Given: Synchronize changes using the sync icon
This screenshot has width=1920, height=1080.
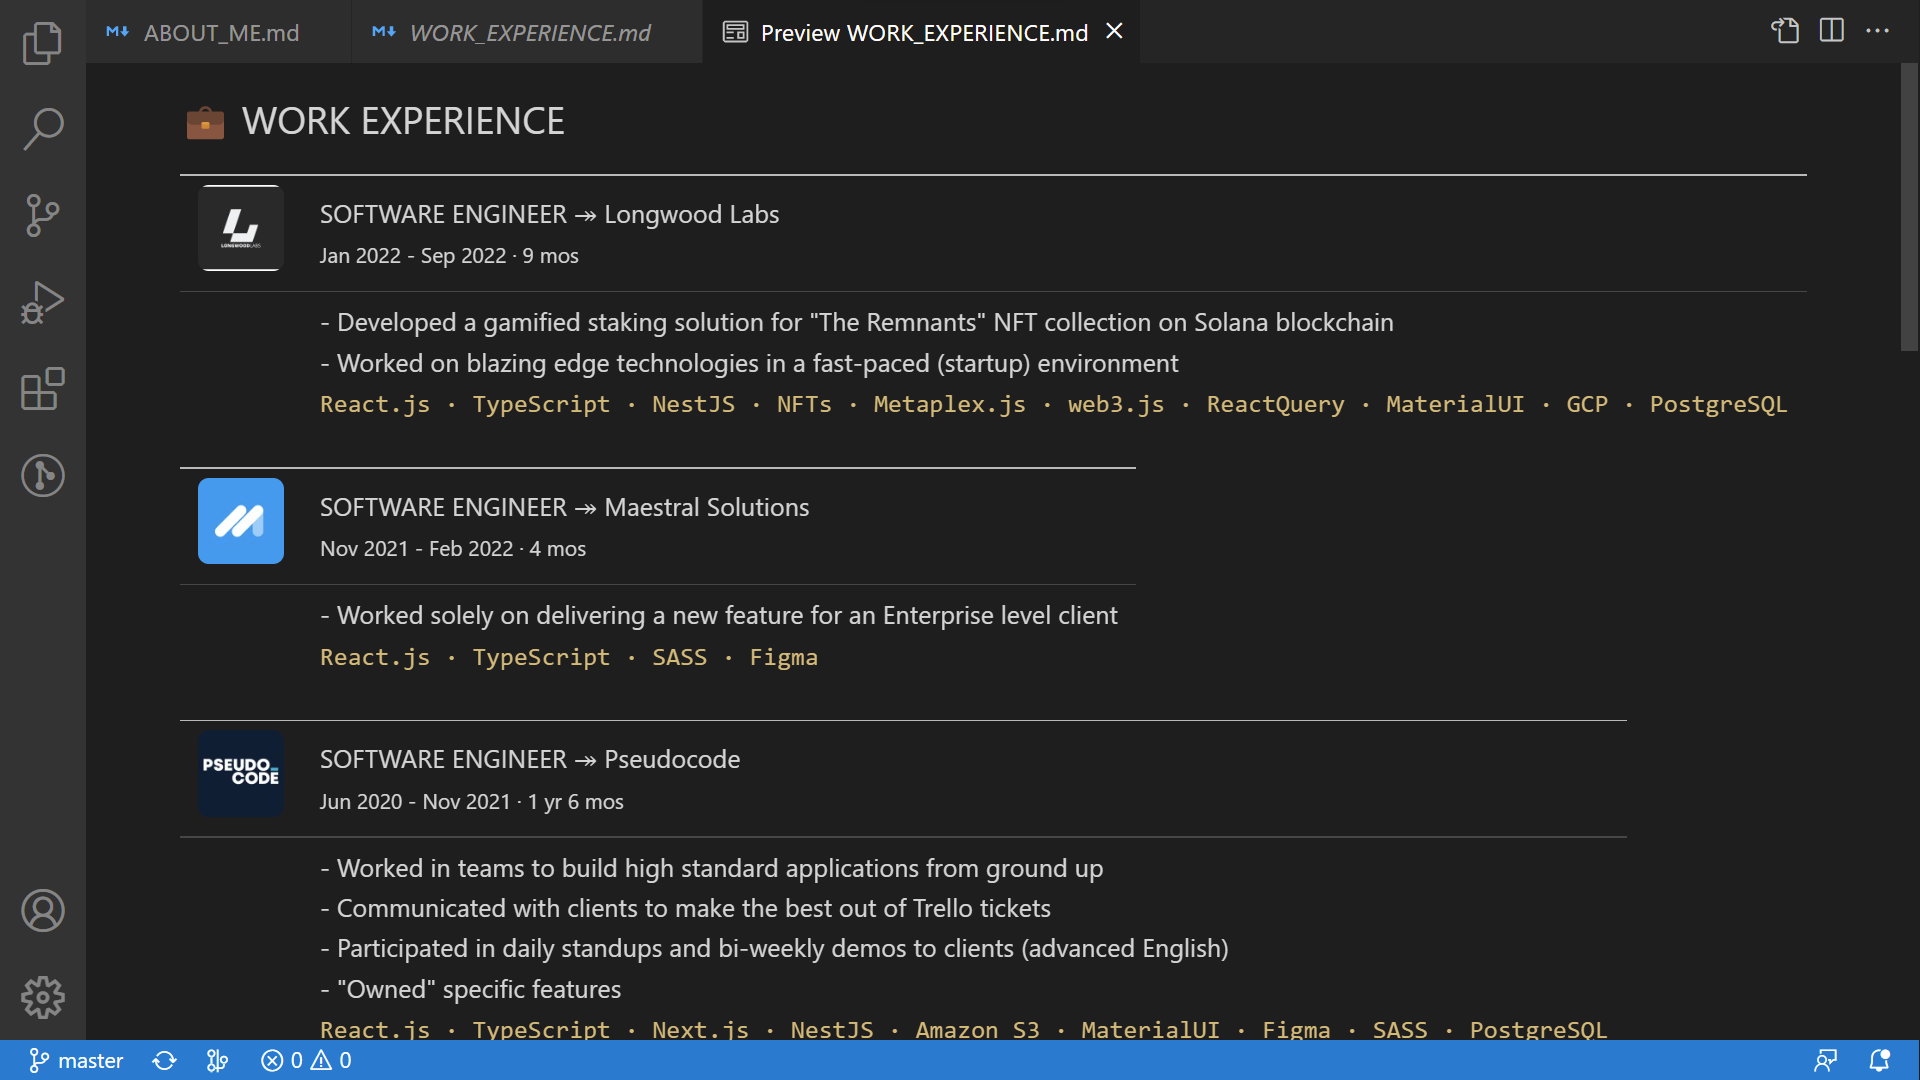Looking at the screenshot, I should 163,1060.
